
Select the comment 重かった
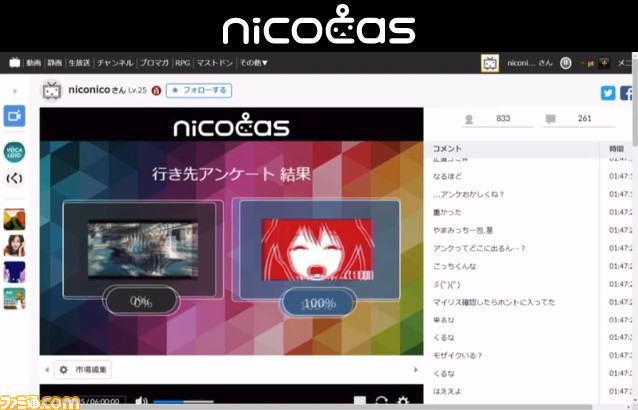447,212
